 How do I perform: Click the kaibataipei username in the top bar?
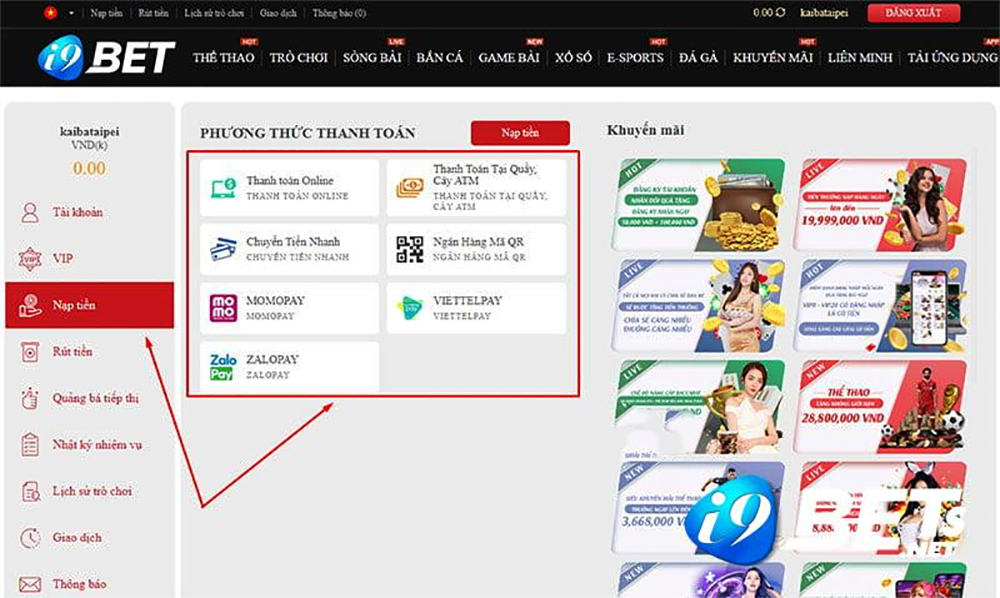[x=824, y=13]
